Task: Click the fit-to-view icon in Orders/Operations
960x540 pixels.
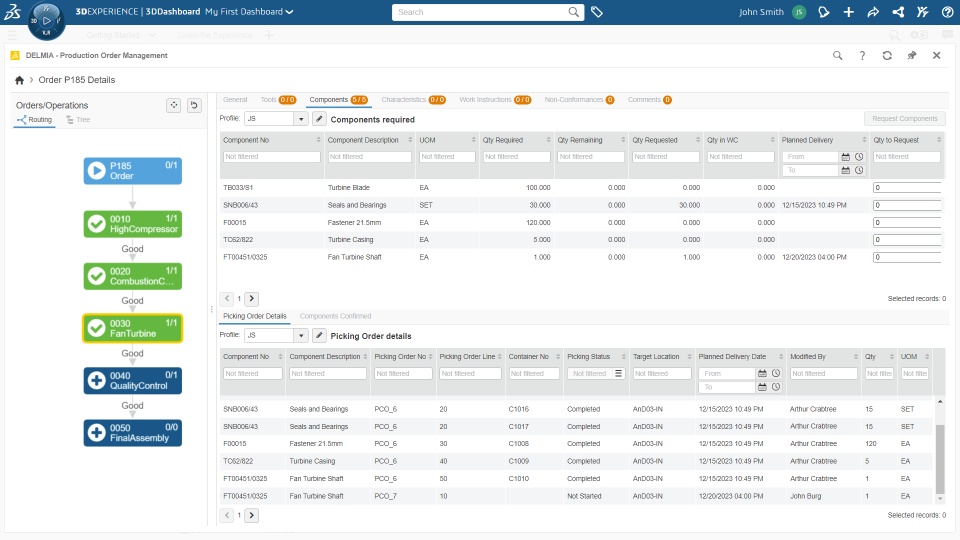Action: pos(174,105)
